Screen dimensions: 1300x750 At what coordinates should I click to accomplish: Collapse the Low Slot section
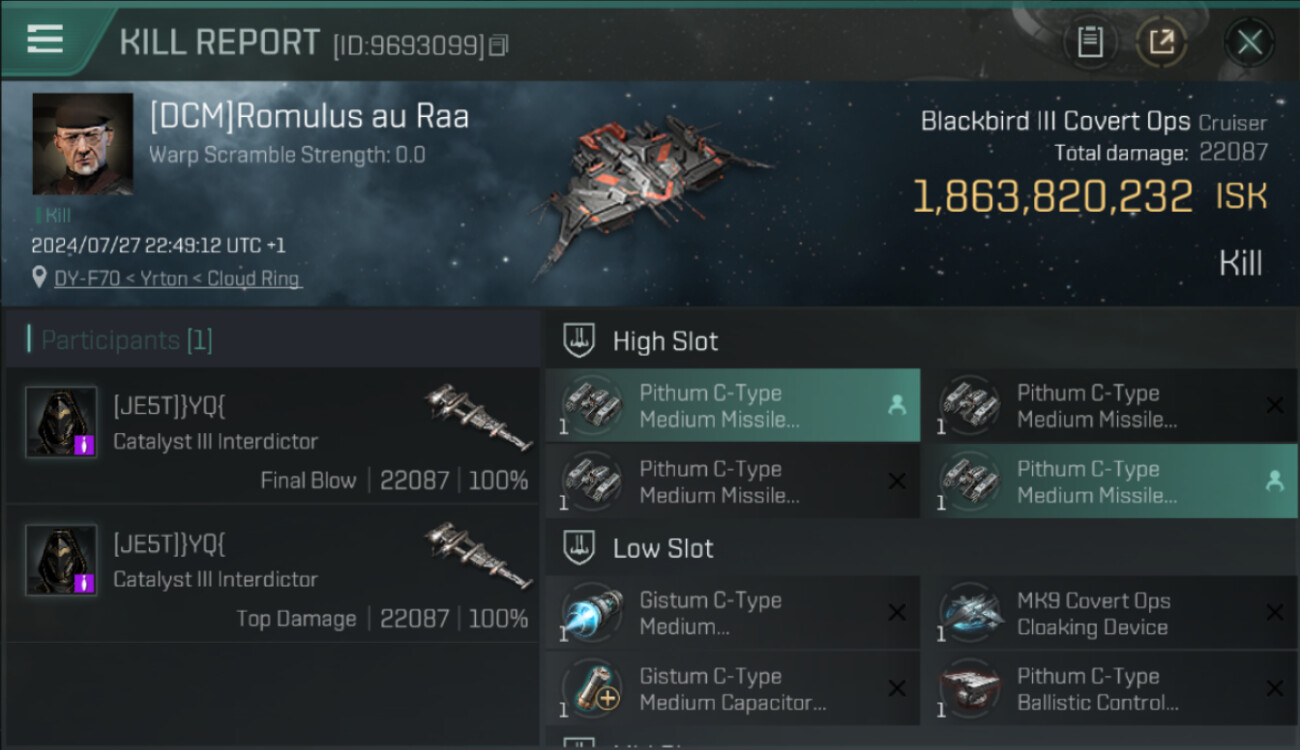coord(662,548)
